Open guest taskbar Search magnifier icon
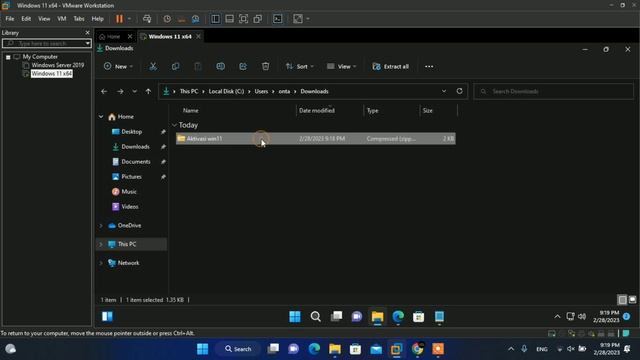The height and width of the screenshot is (360, 640). [x=316, y=316]
